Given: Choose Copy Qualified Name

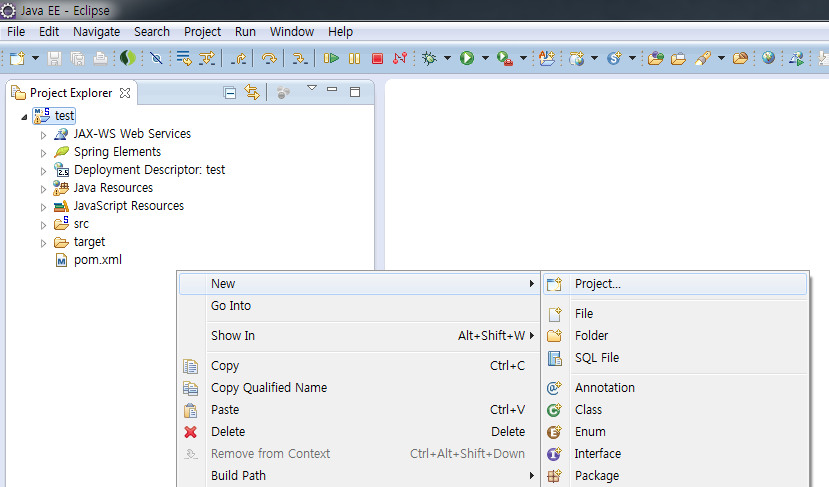Looking at the screenshot, I should (x=359, y=388).
